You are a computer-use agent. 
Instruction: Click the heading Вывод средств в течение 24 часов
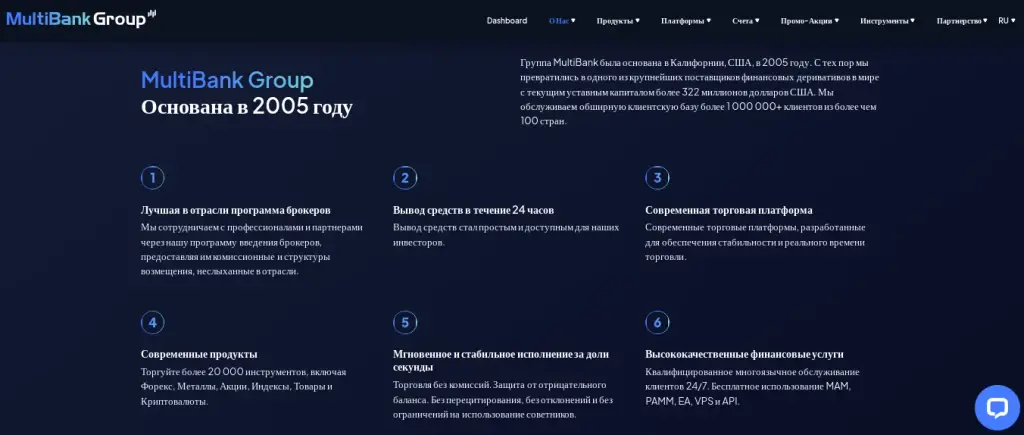(473, 210)
